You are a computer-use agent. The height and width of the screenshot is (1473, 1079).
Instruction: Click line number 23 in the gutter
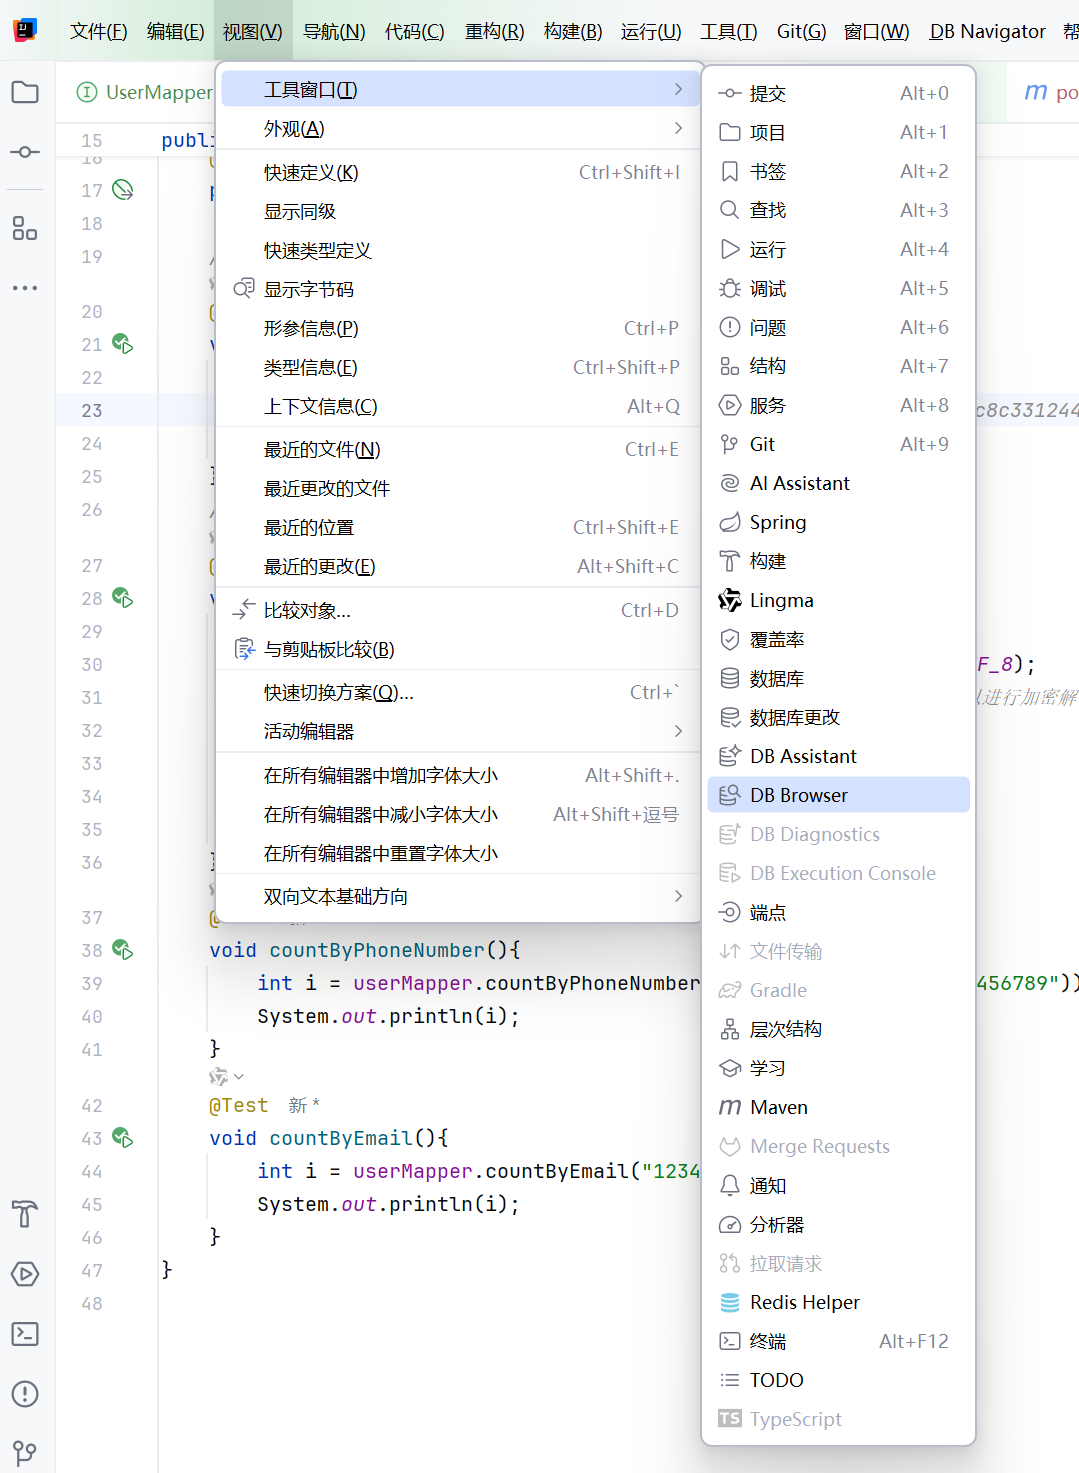(92, 410)
